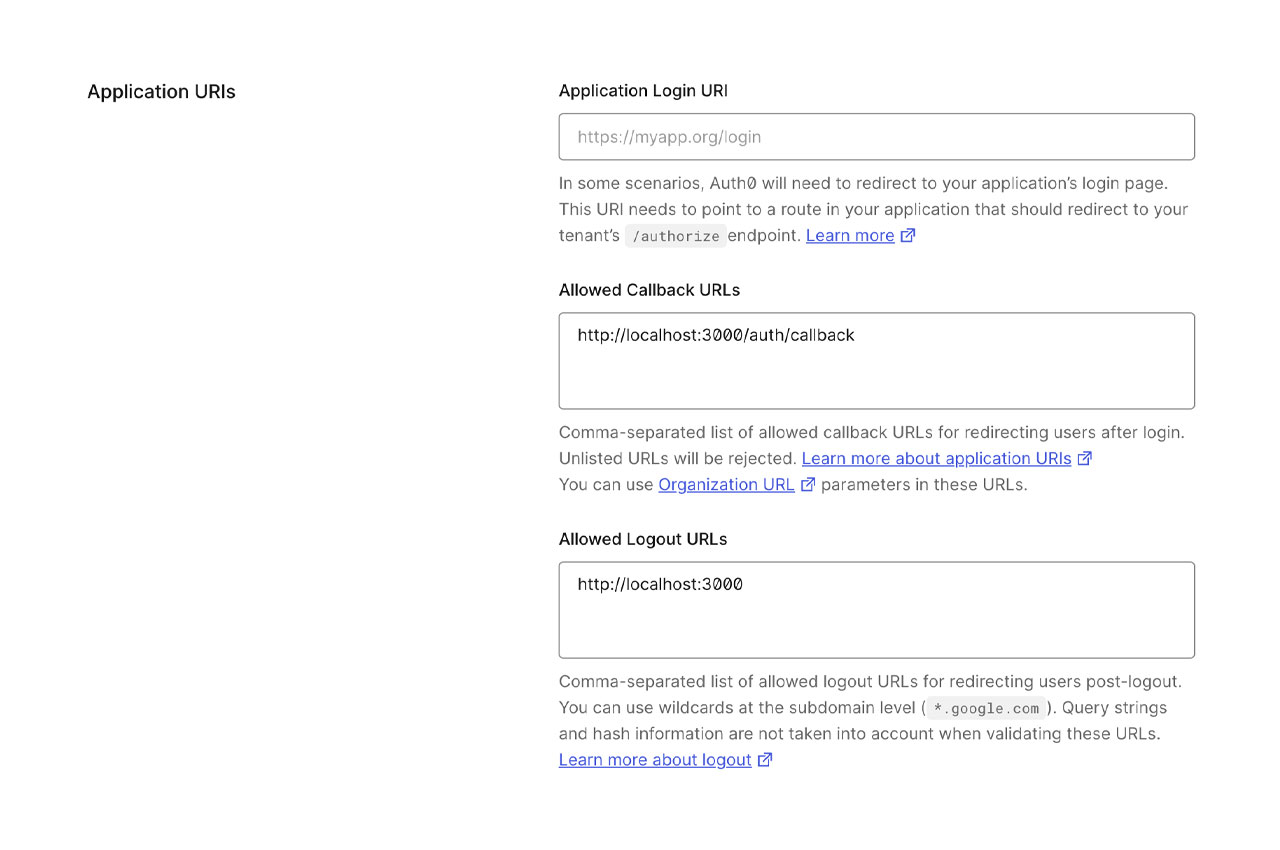Open the Organization URL link
Viewport: 1280px width, 850px height.
[725, 484]
